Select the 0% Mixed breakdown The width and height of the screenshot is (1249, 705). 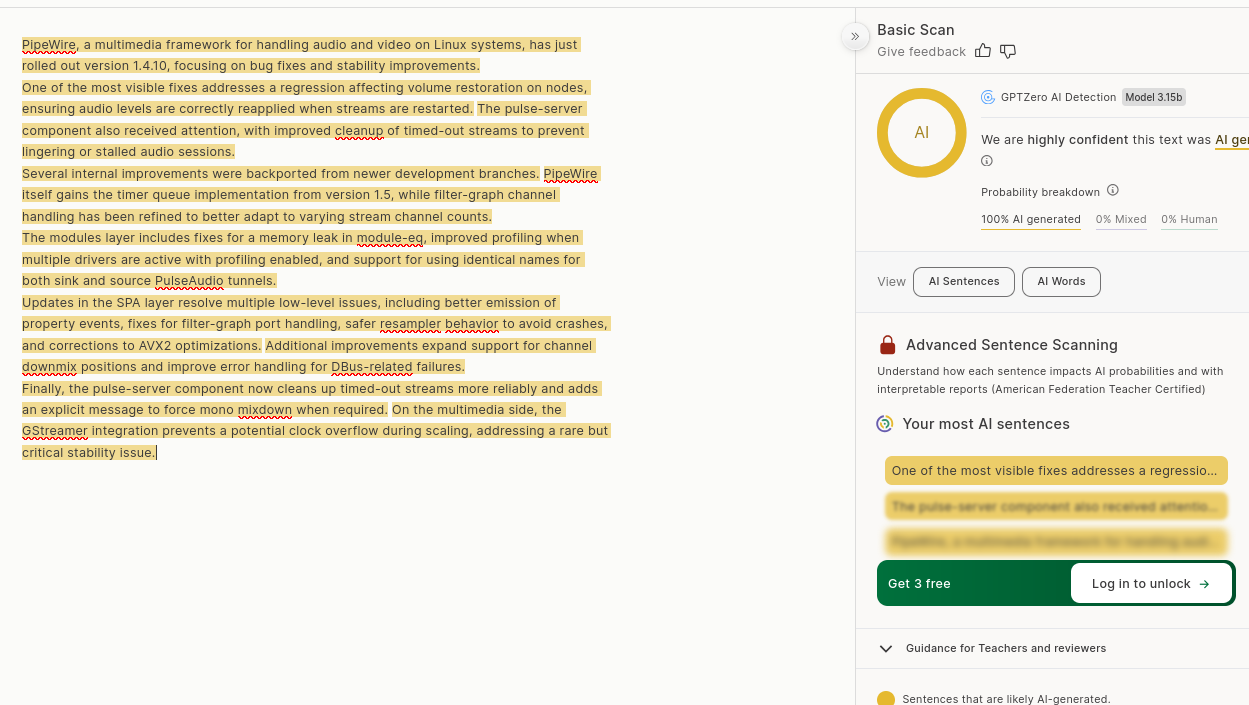pos(1120,220)
